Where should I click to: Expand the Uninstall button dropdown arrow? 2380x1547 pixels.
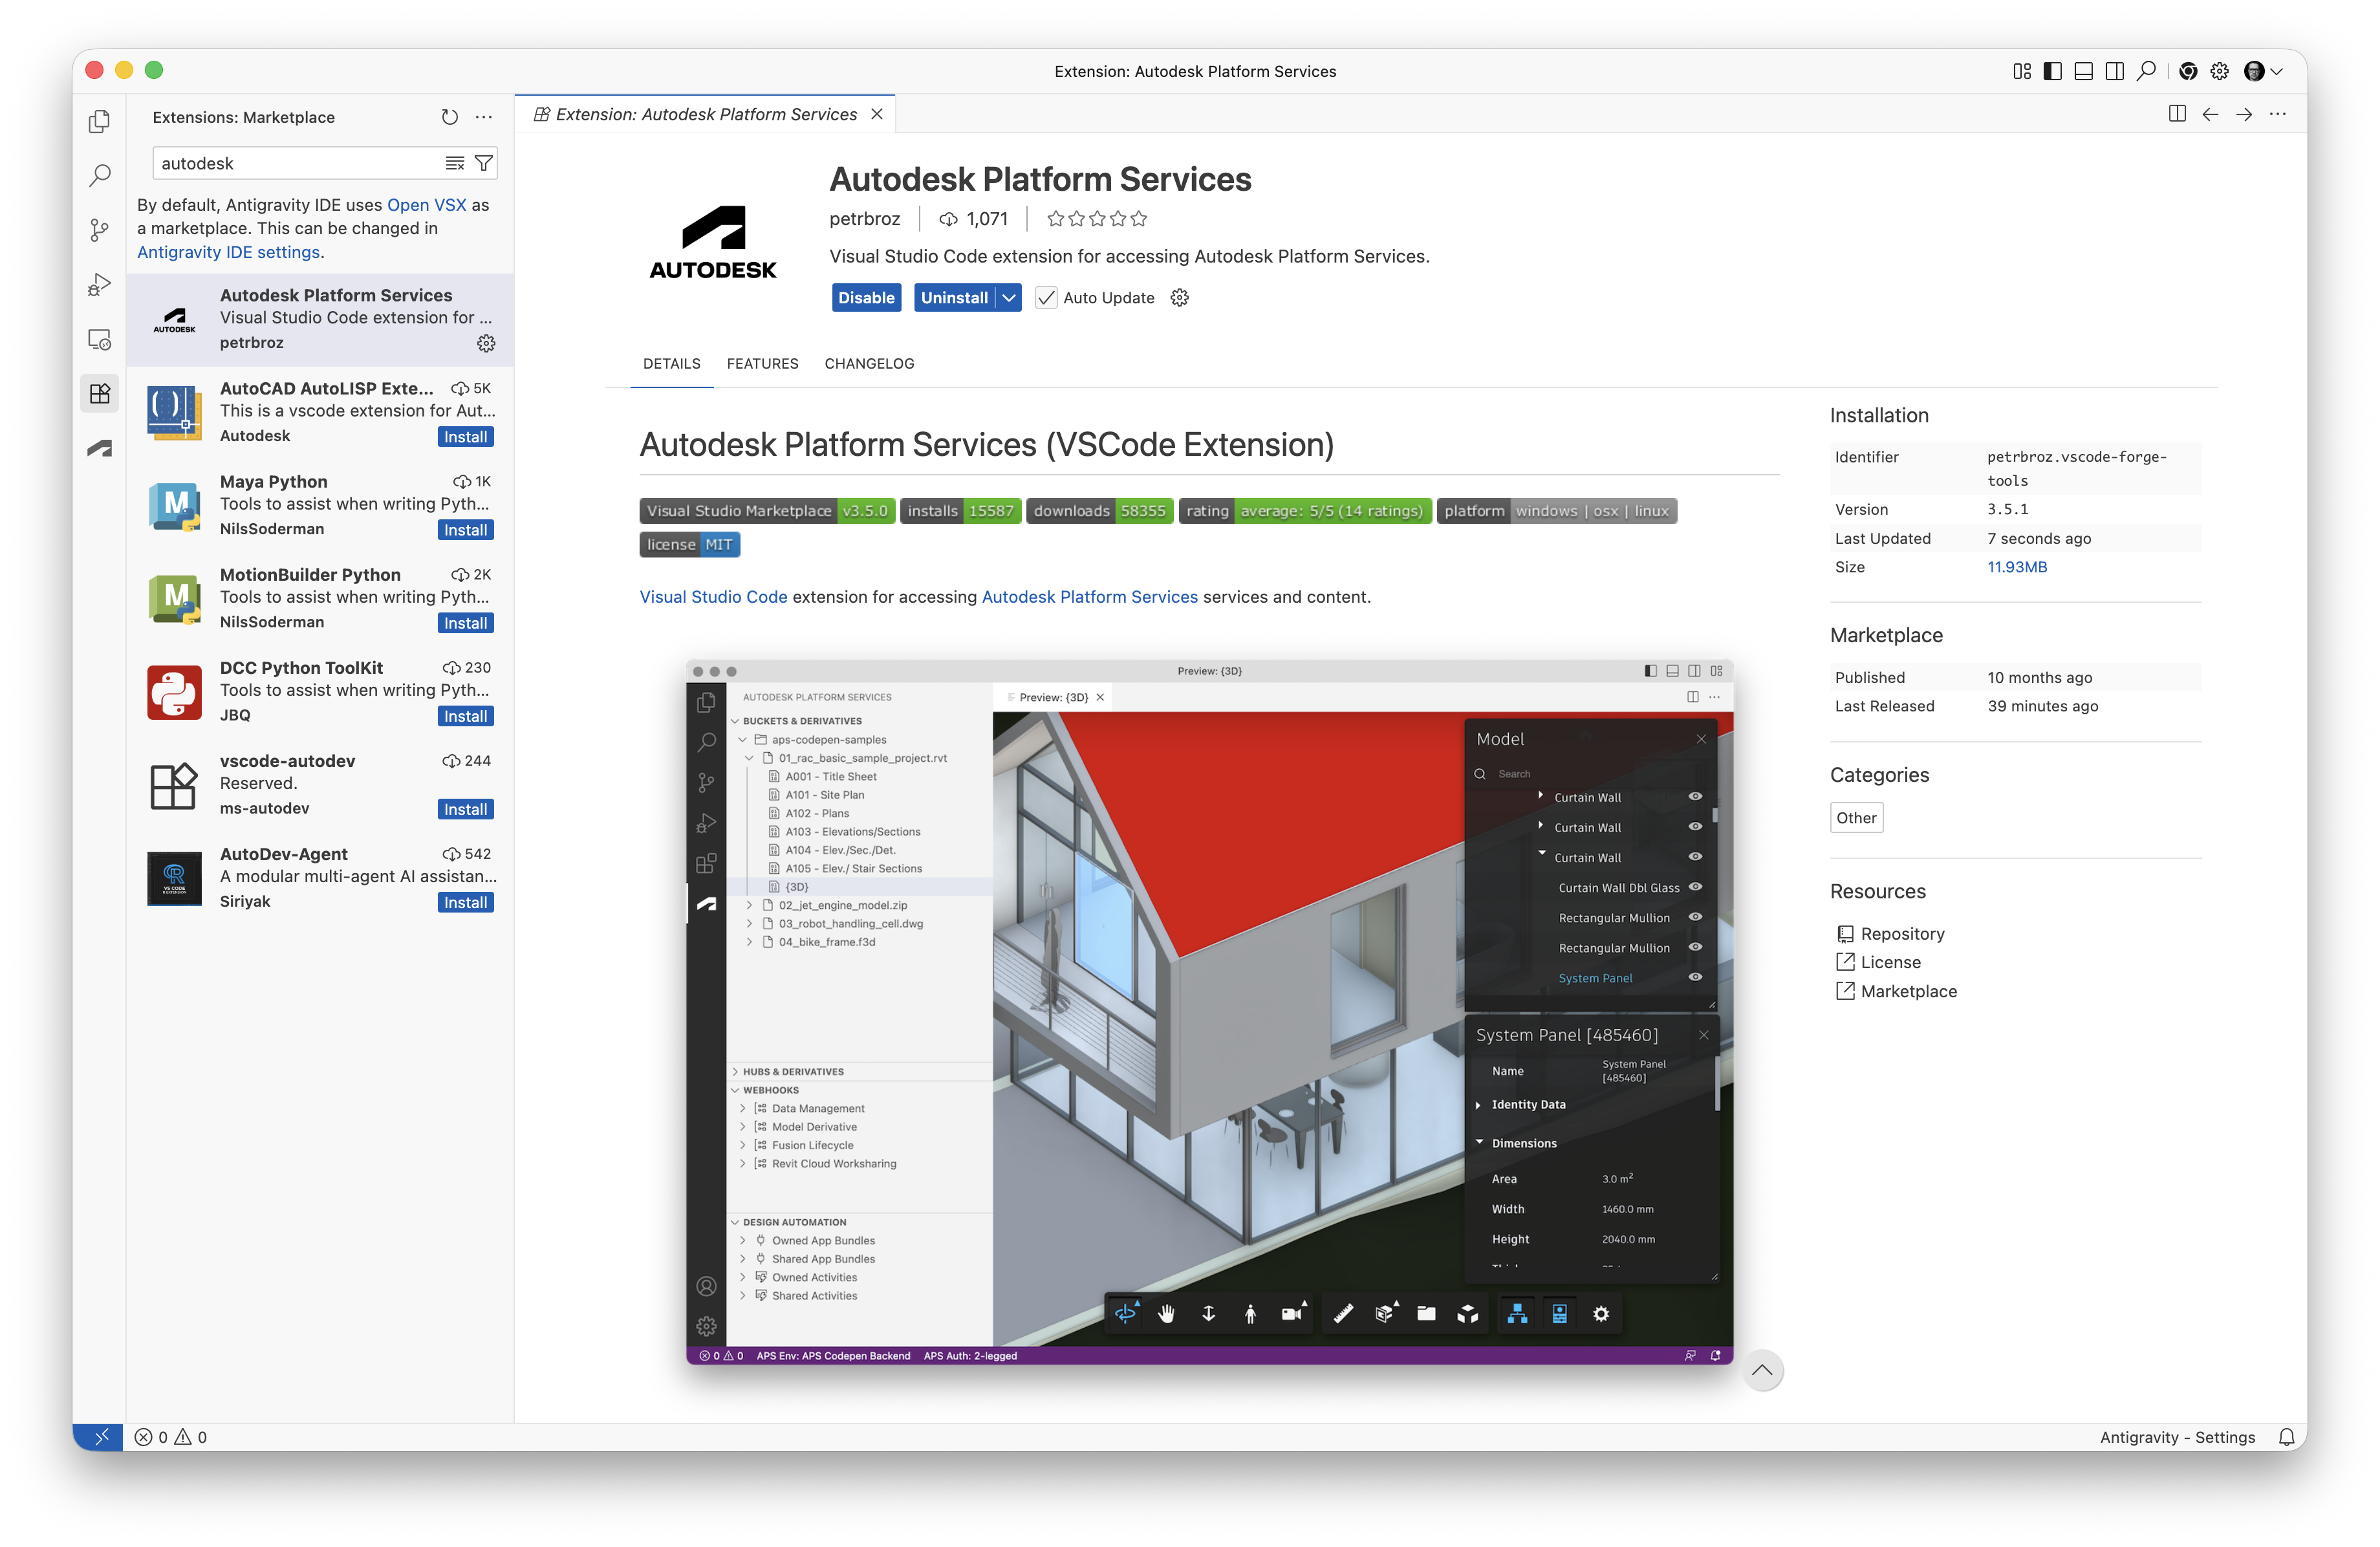point(1009,298)
